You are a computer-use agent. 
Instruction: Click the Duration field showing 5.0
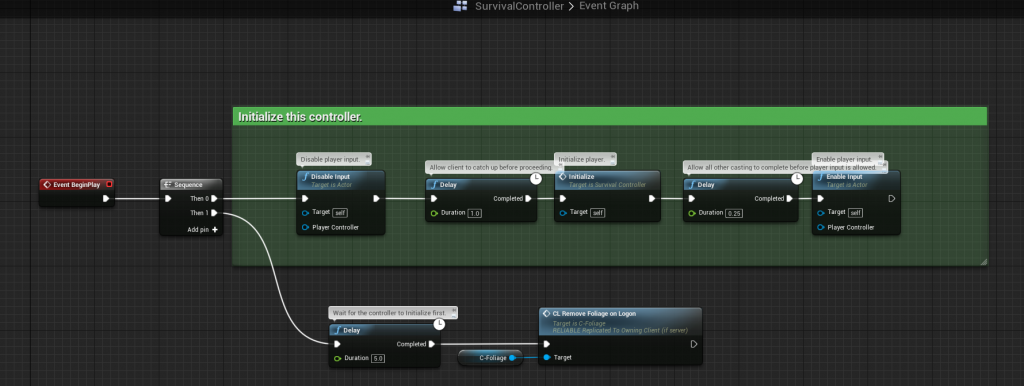coord(378,359)
